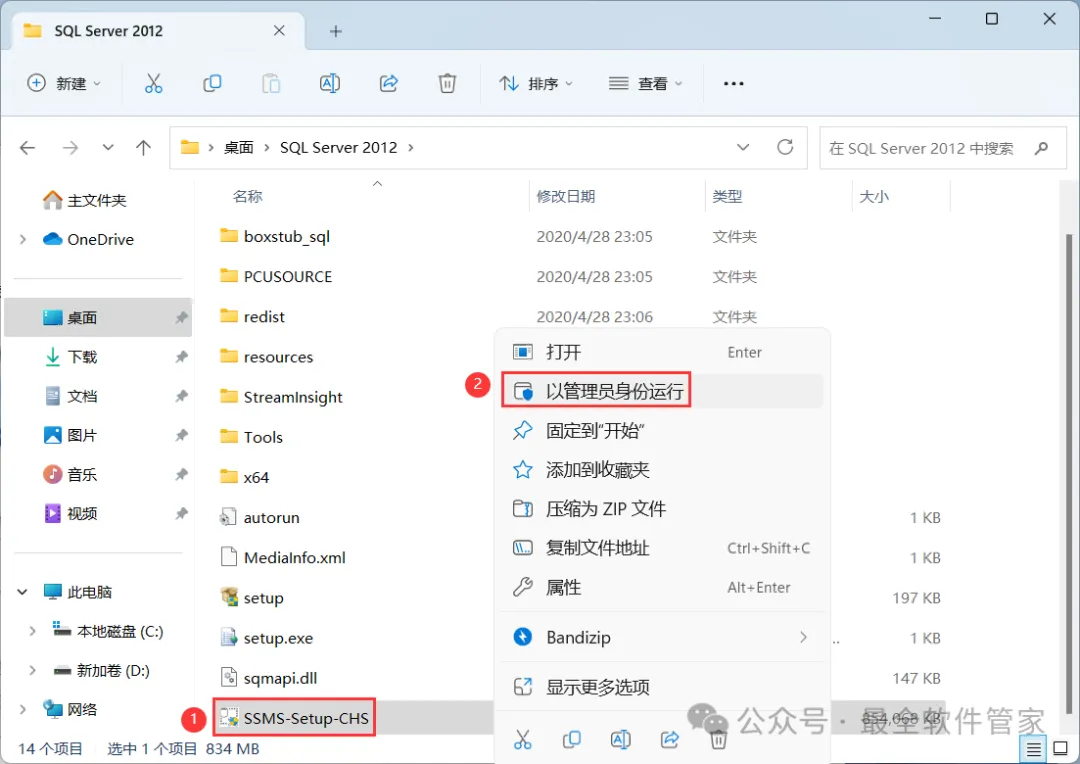Viewport: 1080px width, 764px height.
Task: Select the PCUSOURCE folder
Action: tap(288, 276)
